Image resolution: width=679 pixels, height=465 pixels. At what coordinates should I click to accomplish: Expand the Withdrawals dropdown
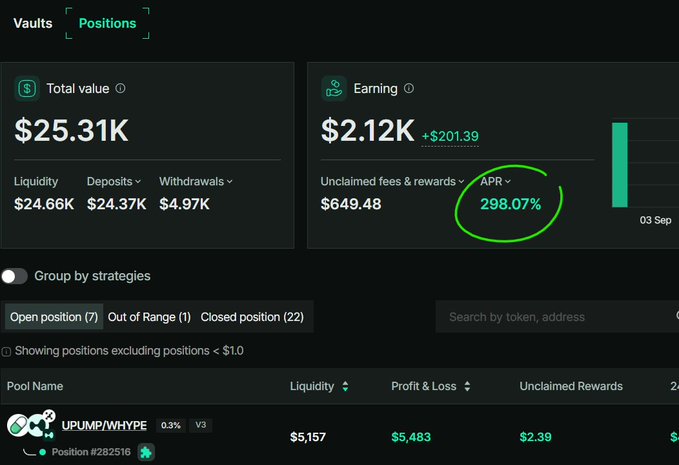click(196, 181)
